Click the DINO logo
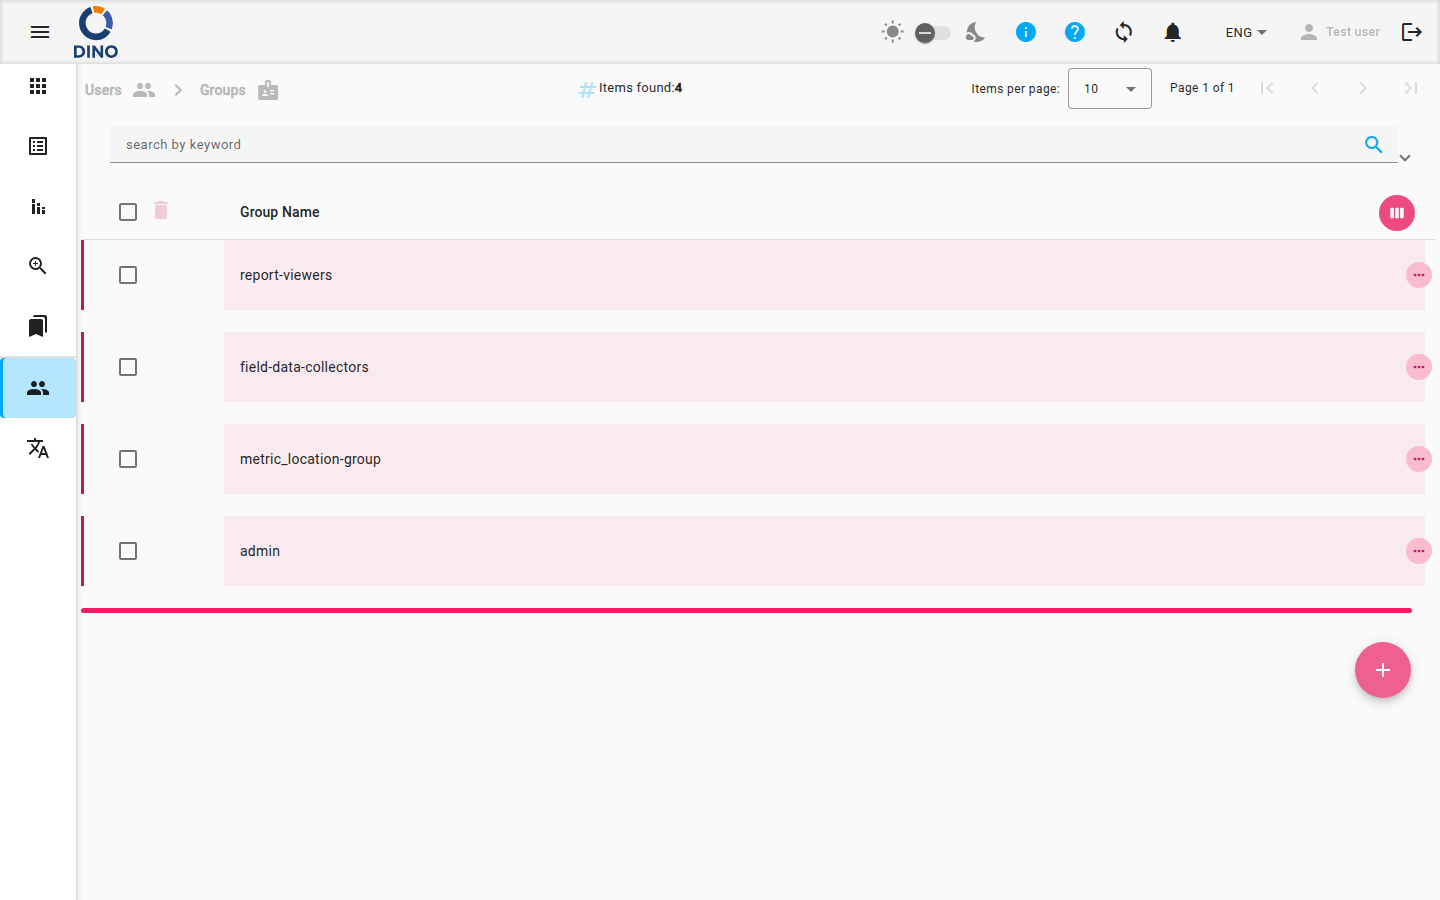This screenshot has width=1440, height=900. tap(96, 32)
